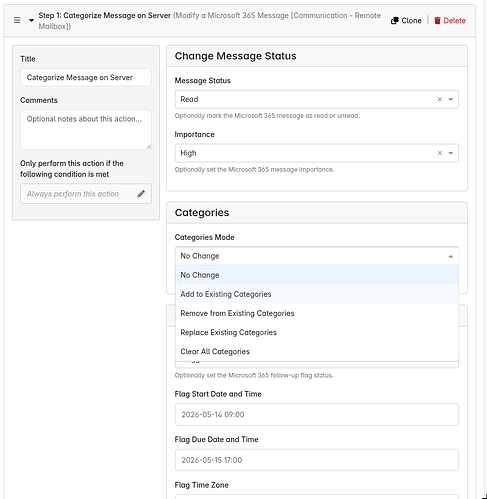Collapse the Categories Mode dropdown arrow
Image resolution: width=487 pixels, height=499 pixels.
(x=451, y=256)
